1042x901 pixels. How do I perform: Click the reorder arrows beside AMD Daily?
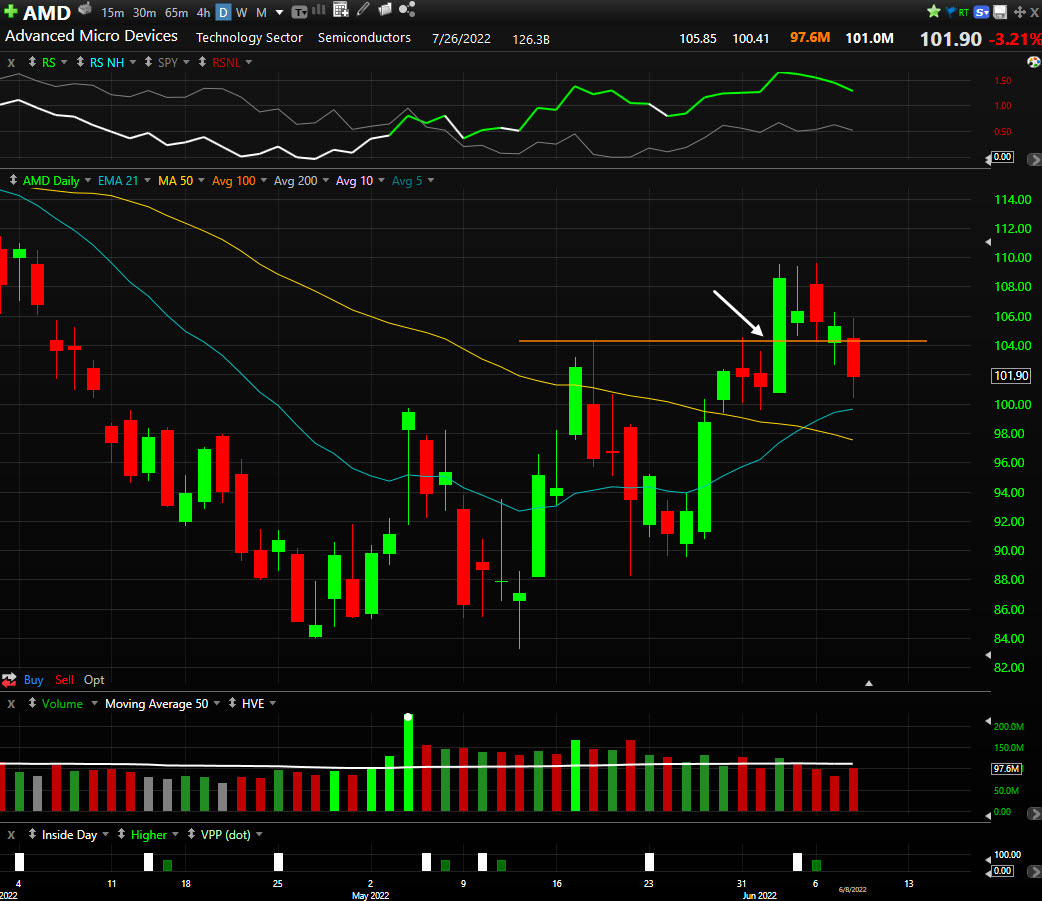click(x=13, y=180)
